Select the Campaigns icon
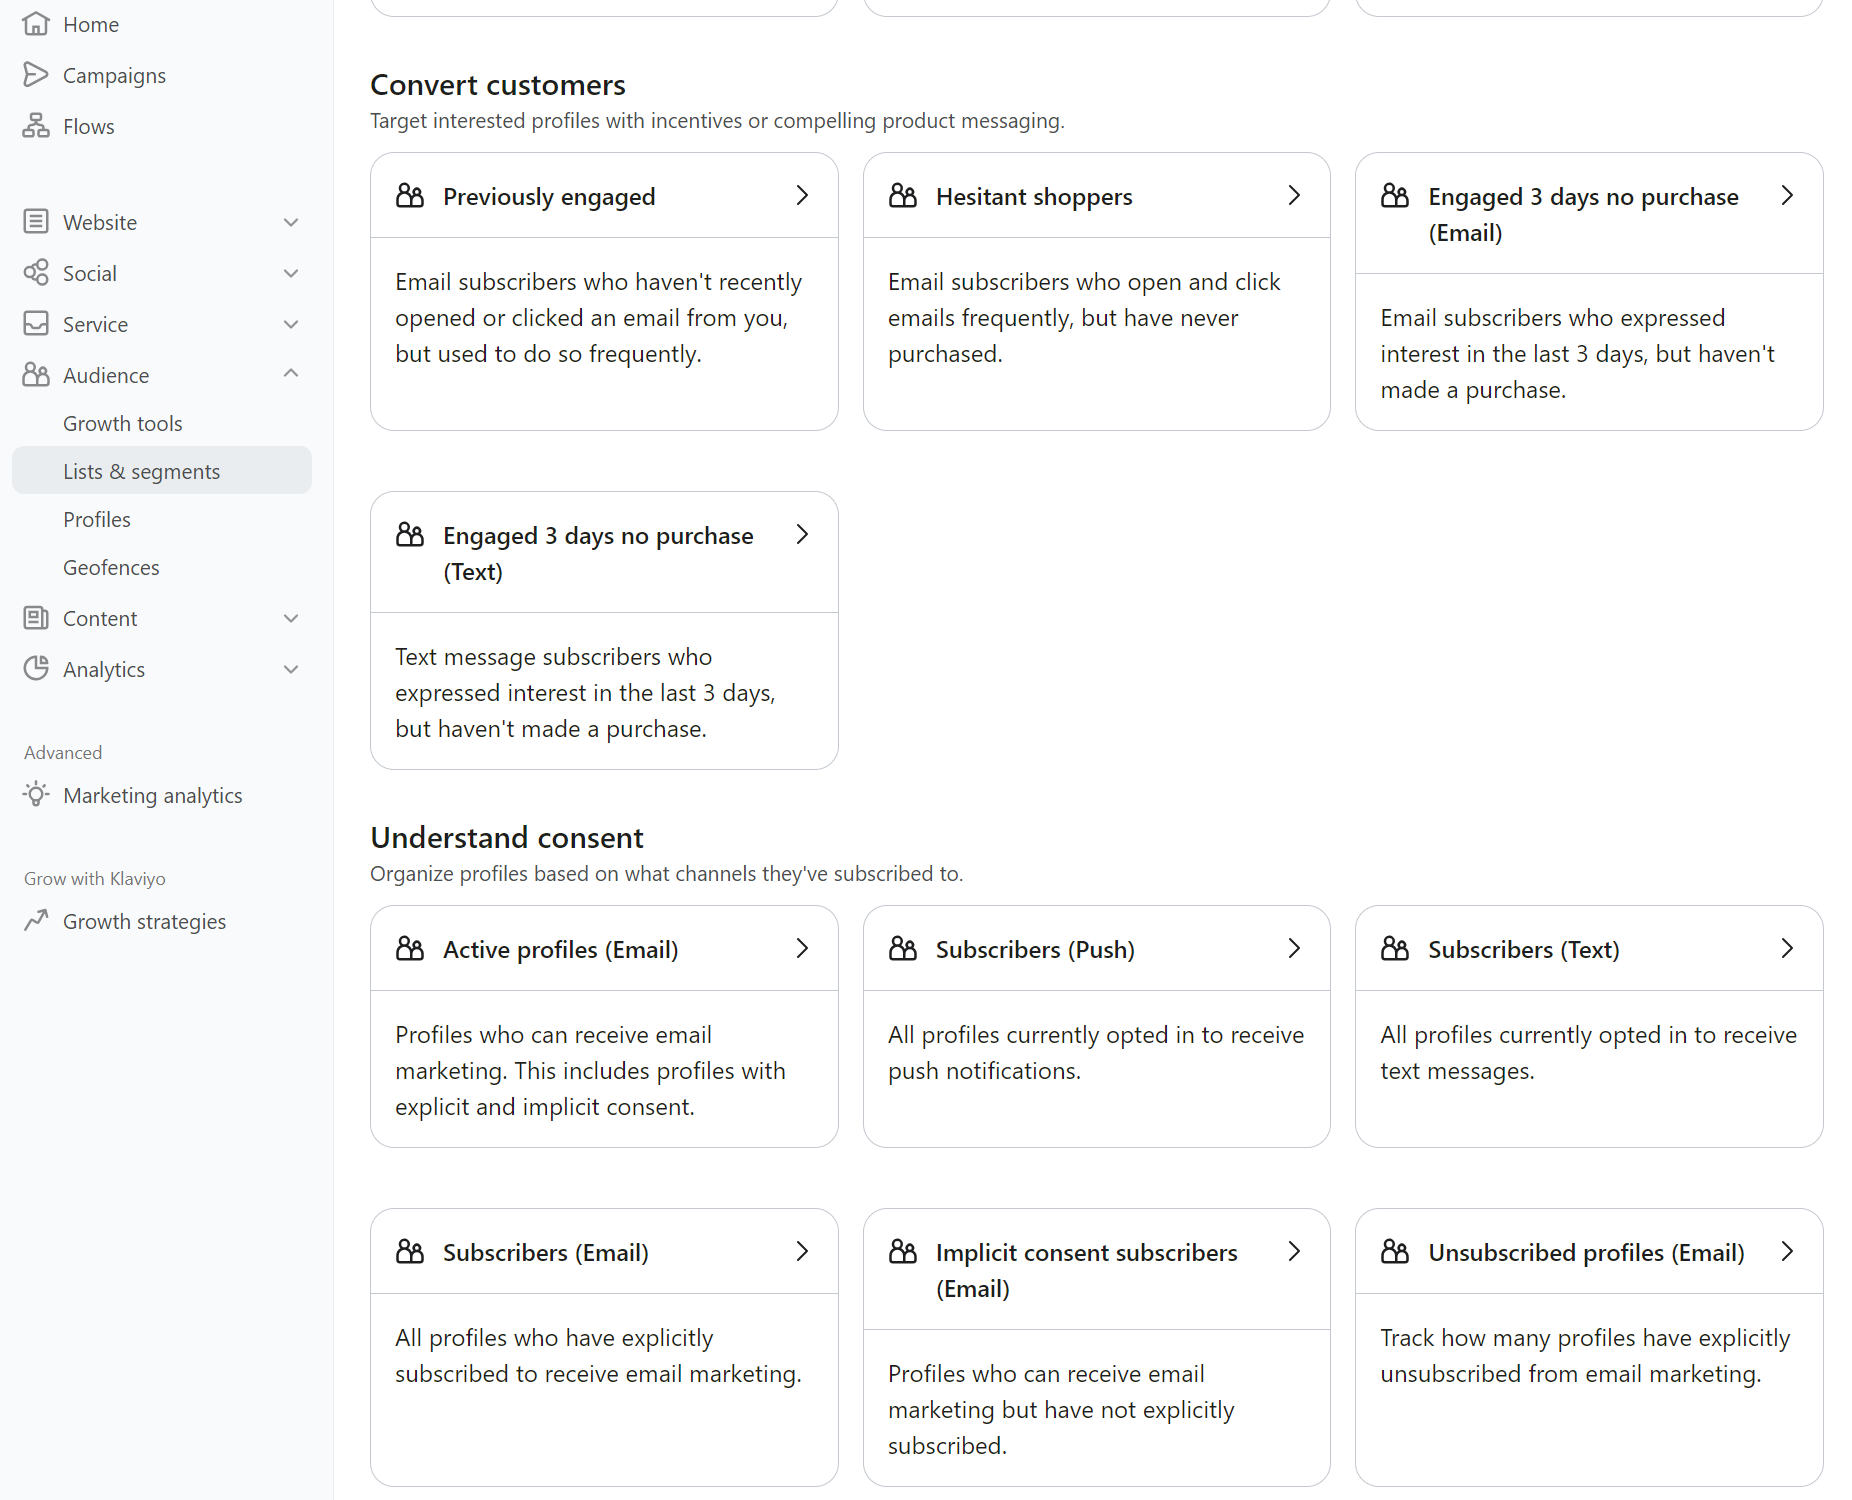Image resolution: width=1852 pixels, height=1500 pixels. (36, 74)
